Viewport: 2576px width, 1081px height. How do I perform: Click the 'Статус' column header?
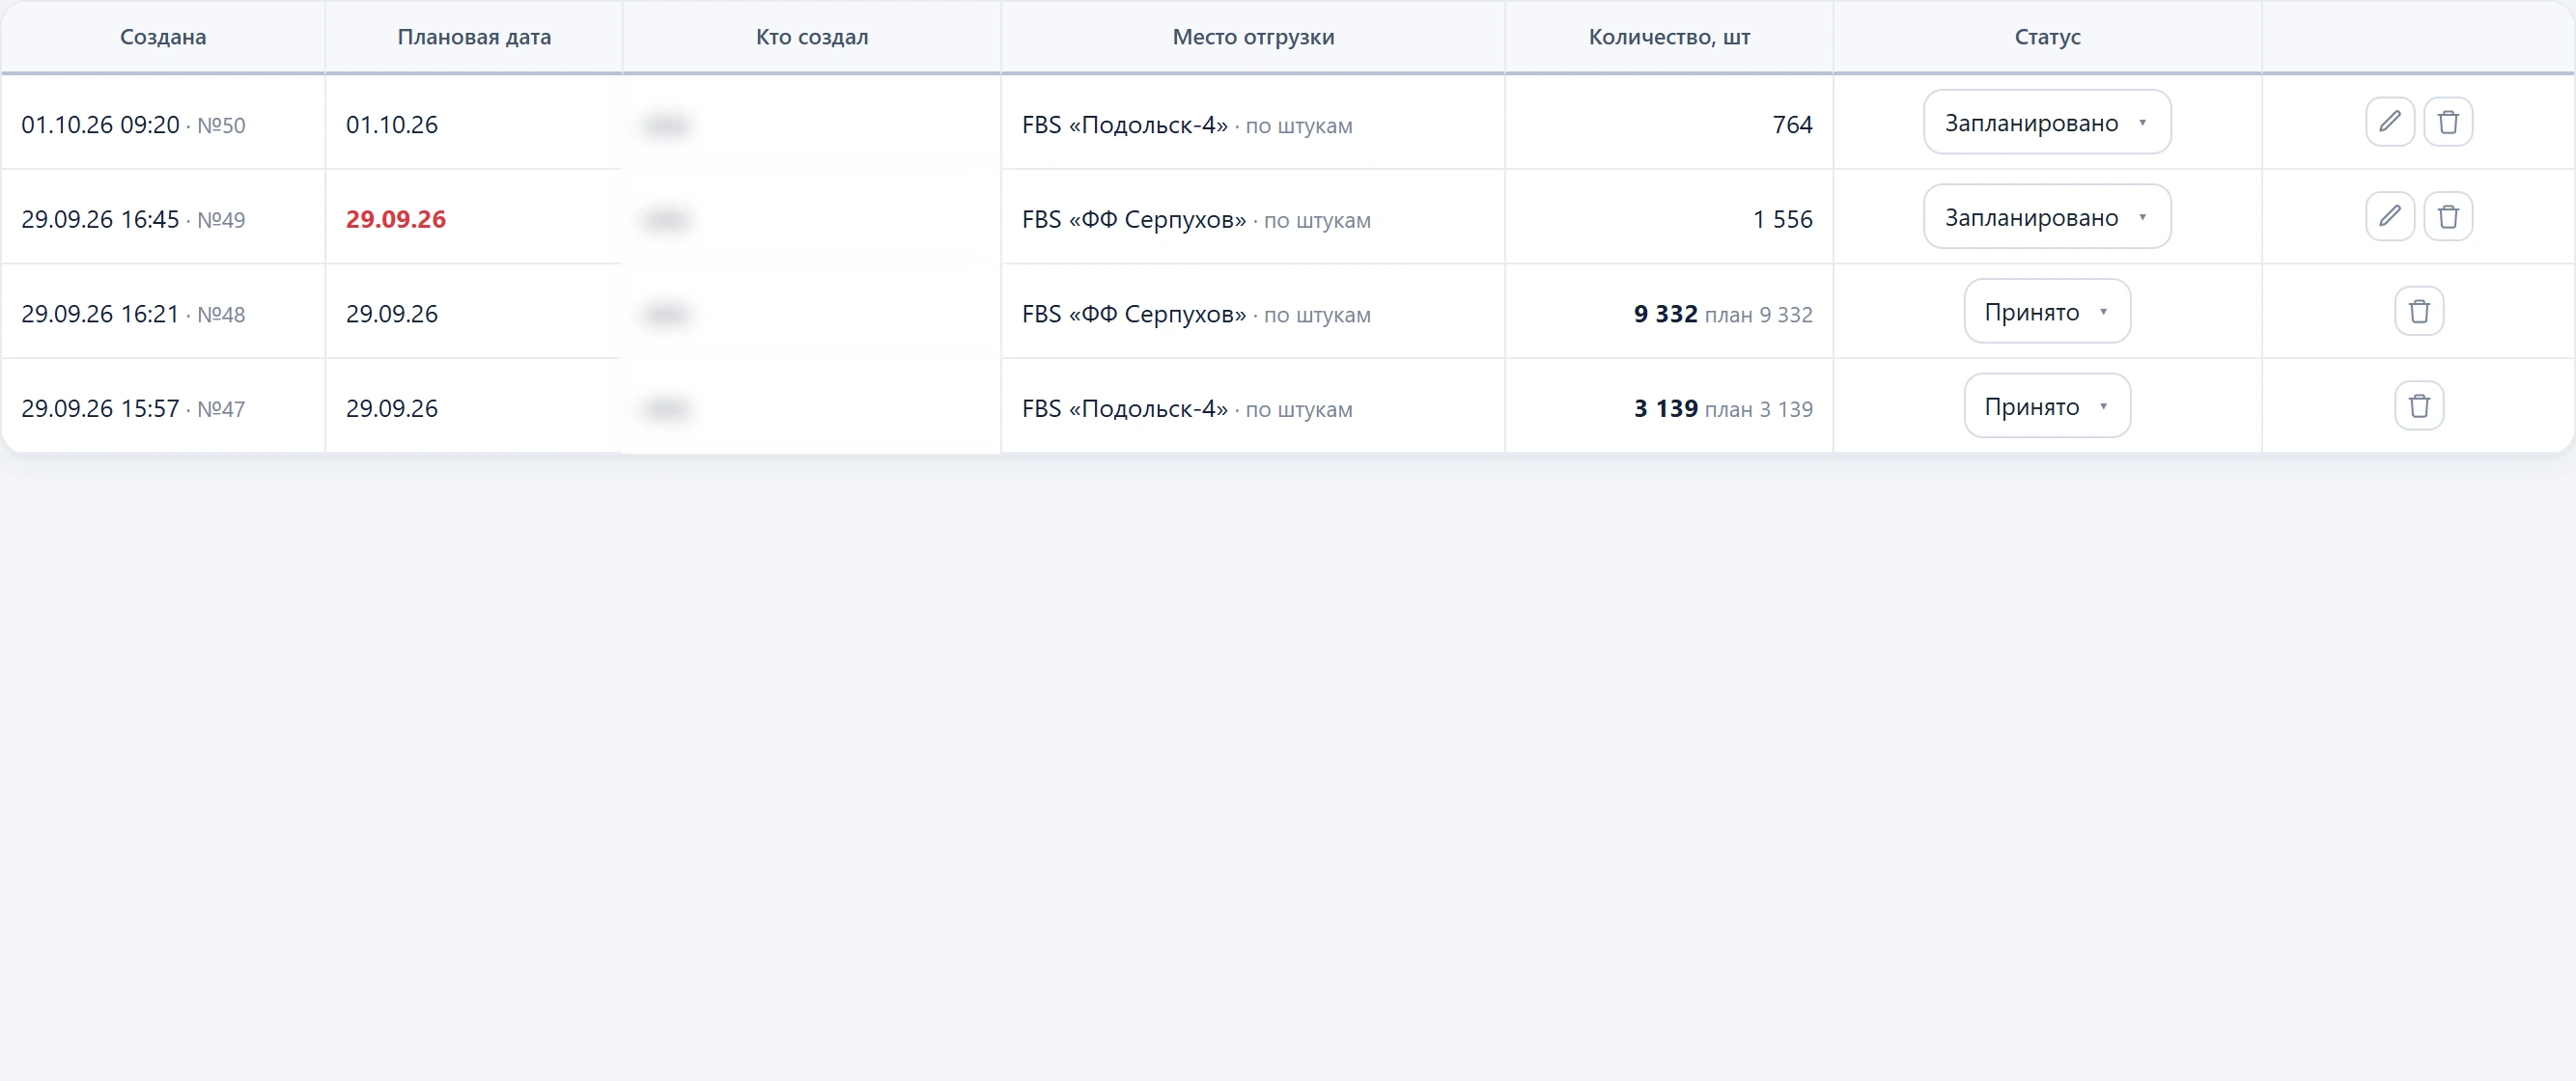pyautogui.click(x=2047, y=37)
